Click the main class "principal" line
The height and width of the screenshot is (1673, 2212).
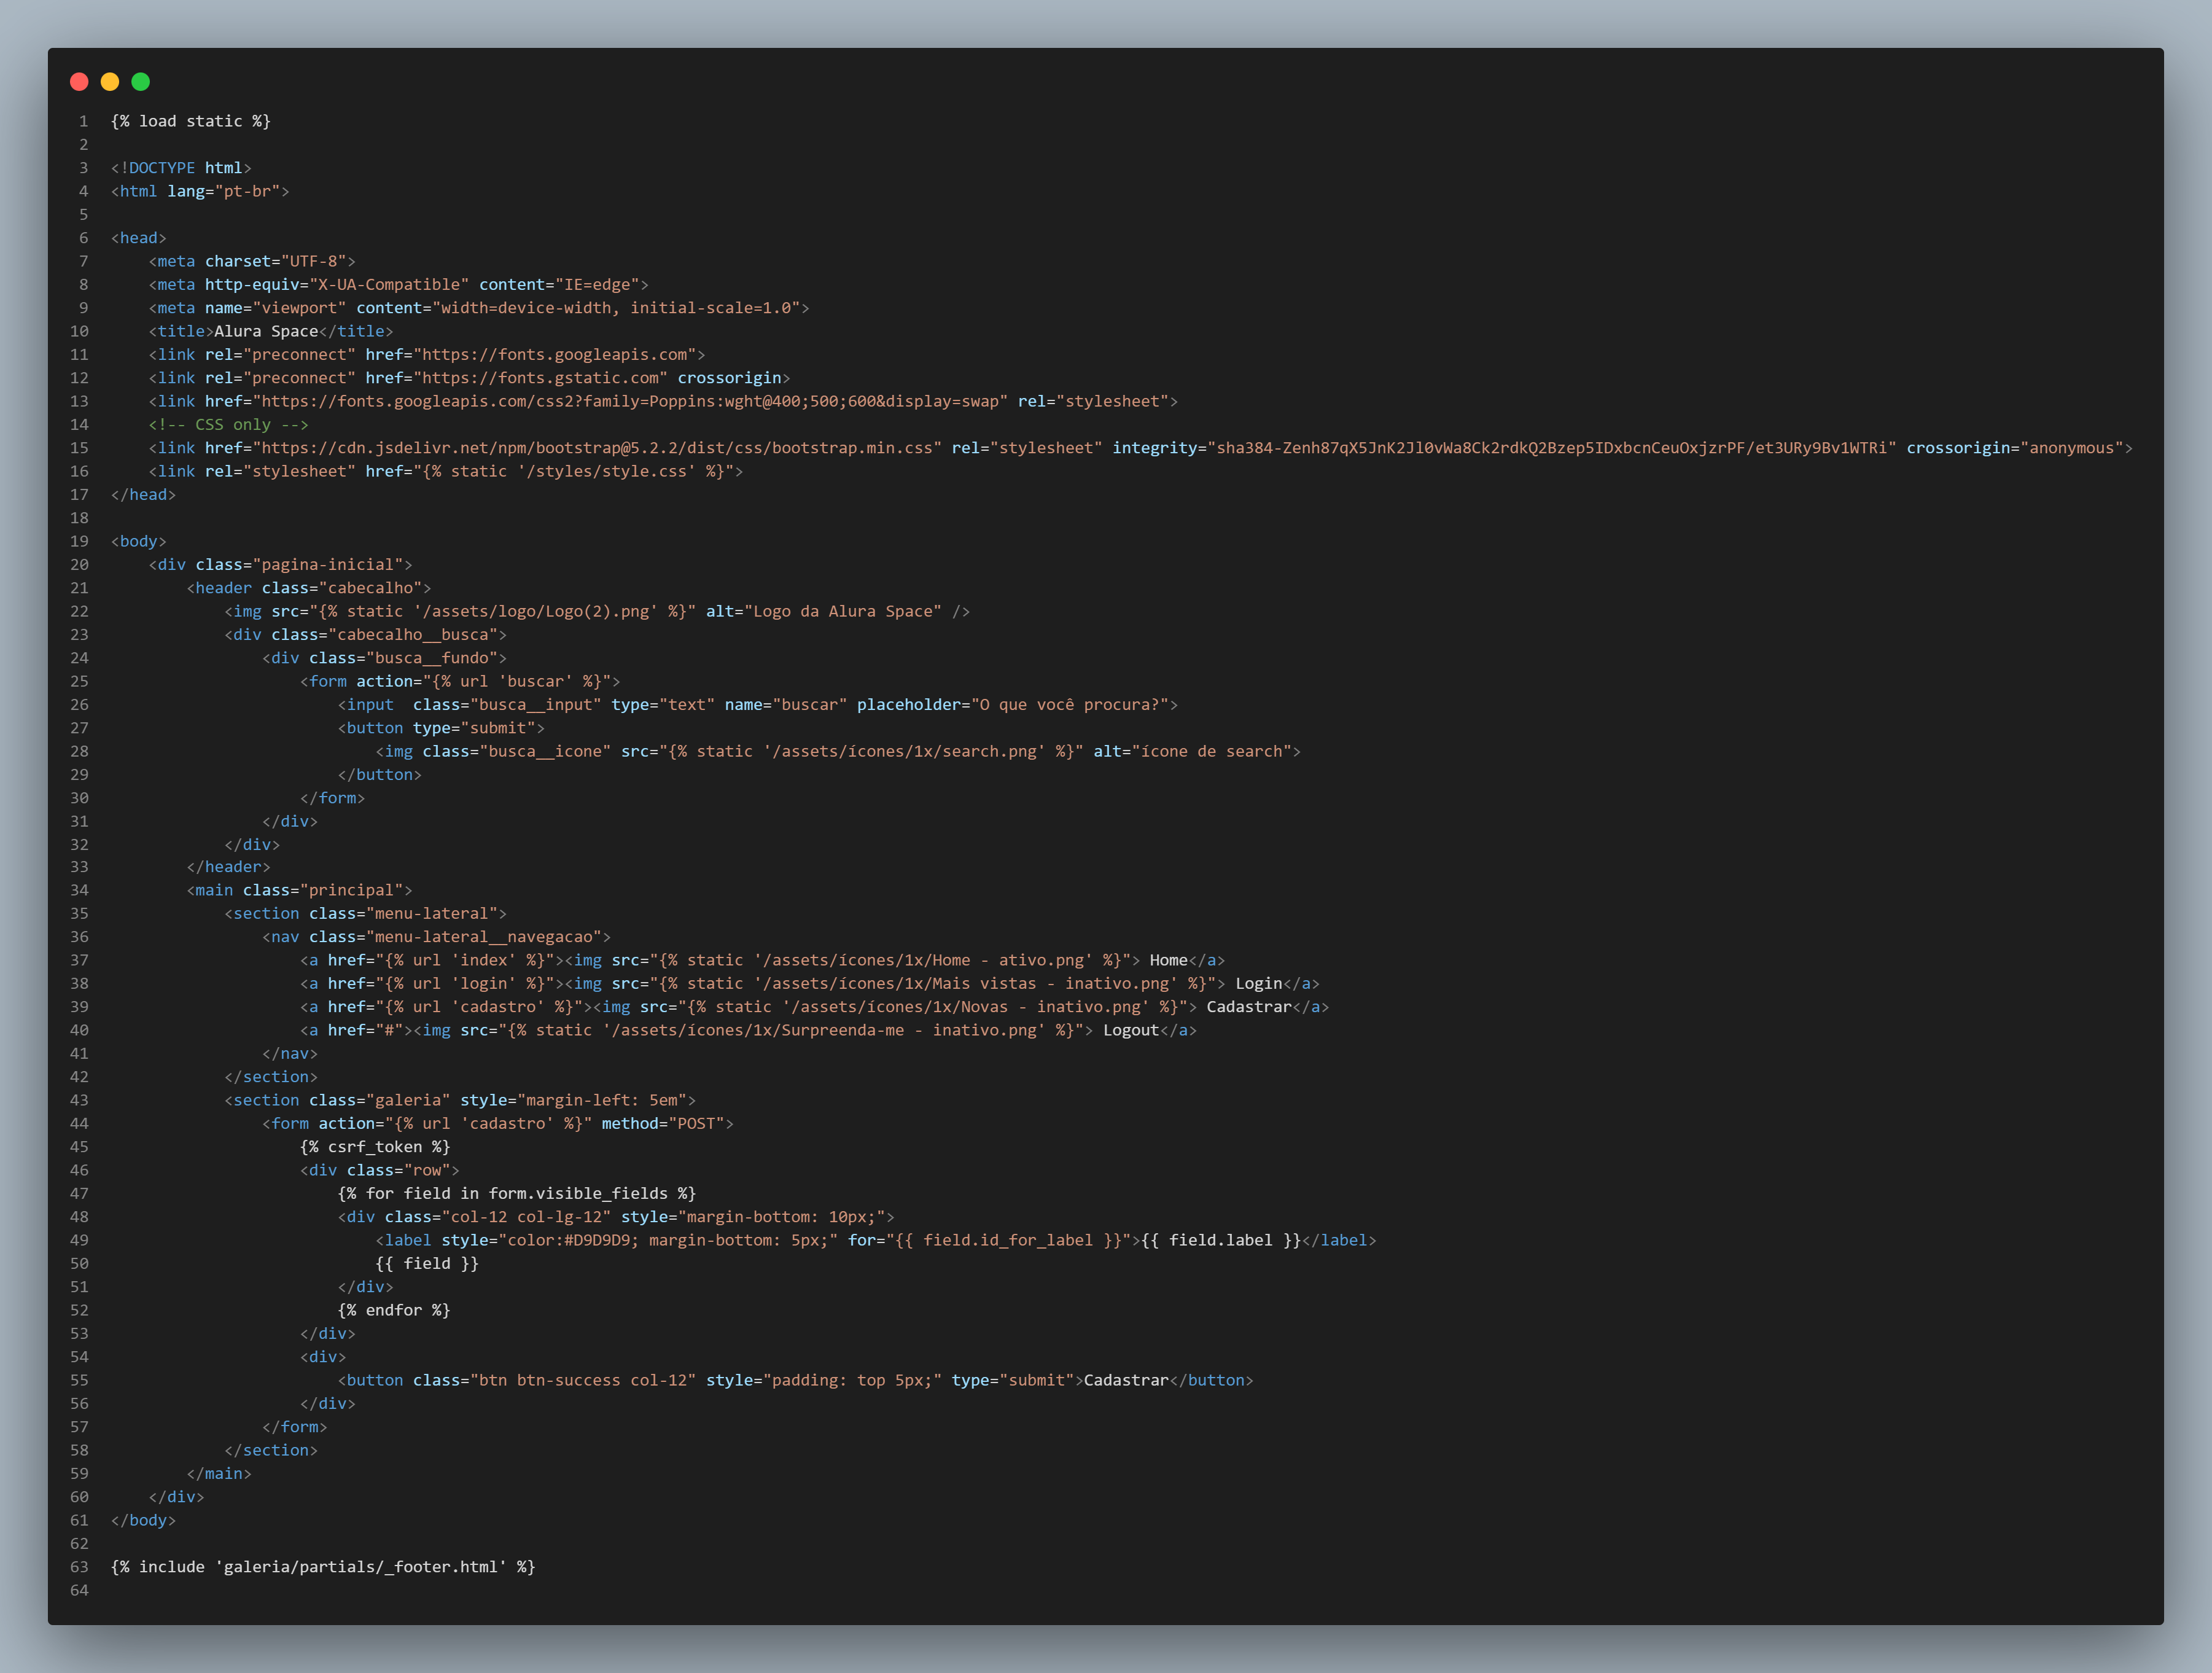300,890
